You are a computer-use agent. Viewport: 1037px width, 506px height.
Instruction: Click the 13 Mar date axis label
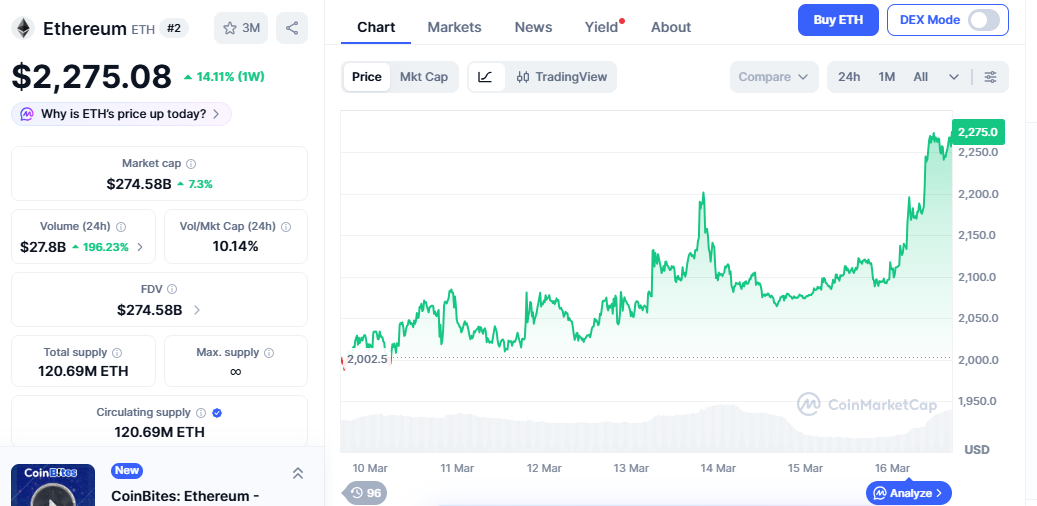[x=631, y=468]
